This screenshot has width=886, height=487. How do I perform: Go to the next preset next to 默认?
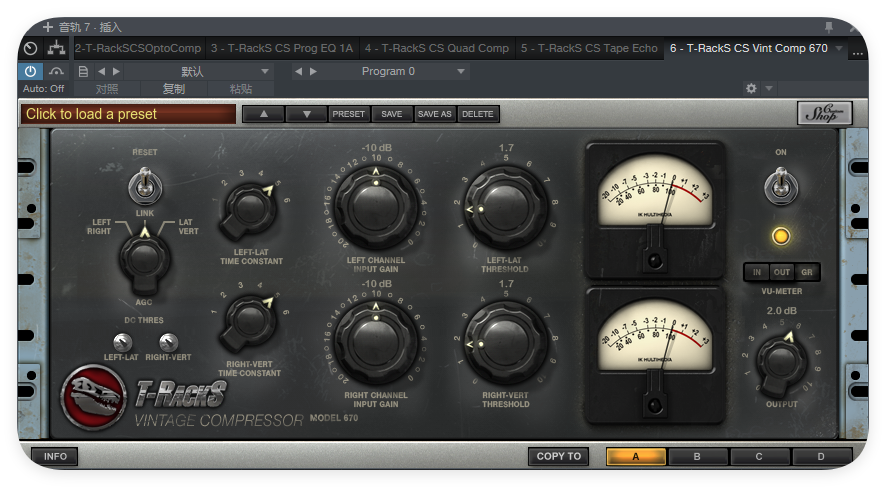click(x=116, y=71)
